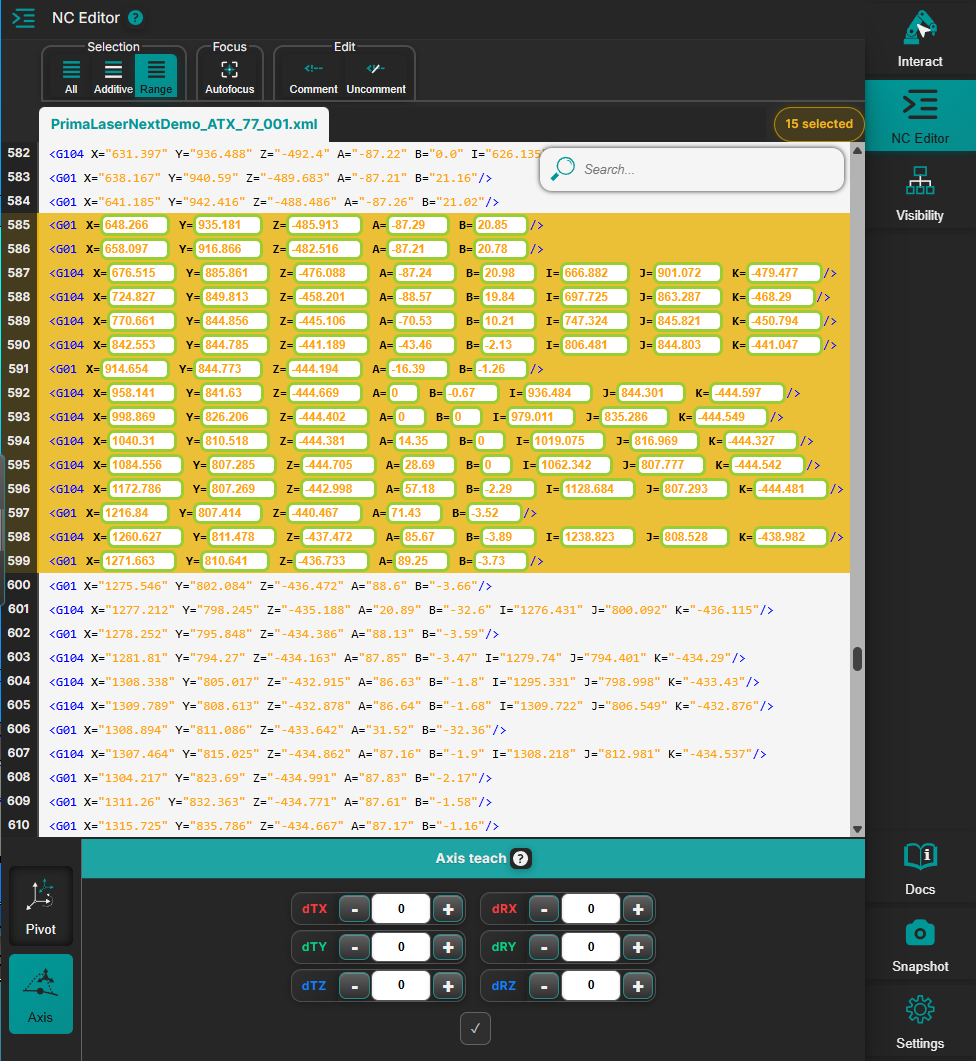
Task: Click line number 605 in gutter
Action: click(x=19, y=705)
